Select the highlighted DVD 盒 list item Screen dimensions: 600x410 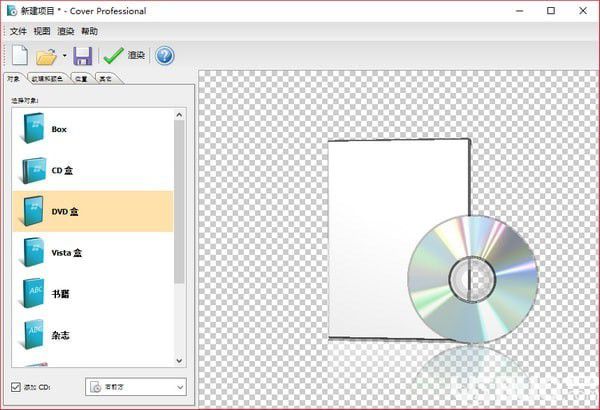93,211
